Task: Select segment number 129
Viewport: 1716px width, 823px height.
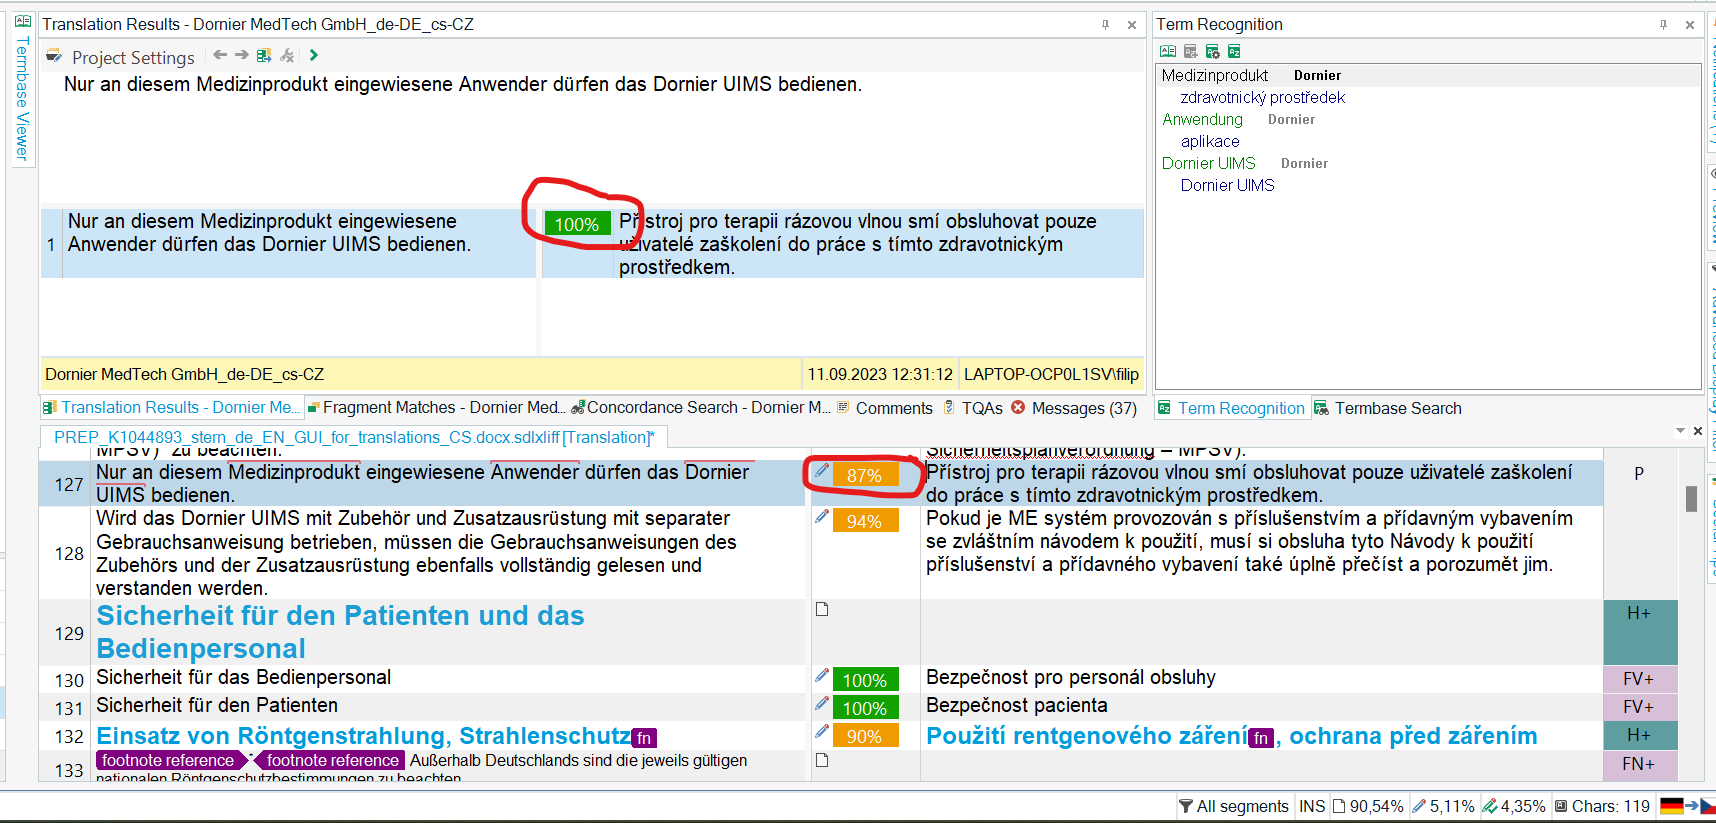Action: pyautogui.click(x=68, y=633)
